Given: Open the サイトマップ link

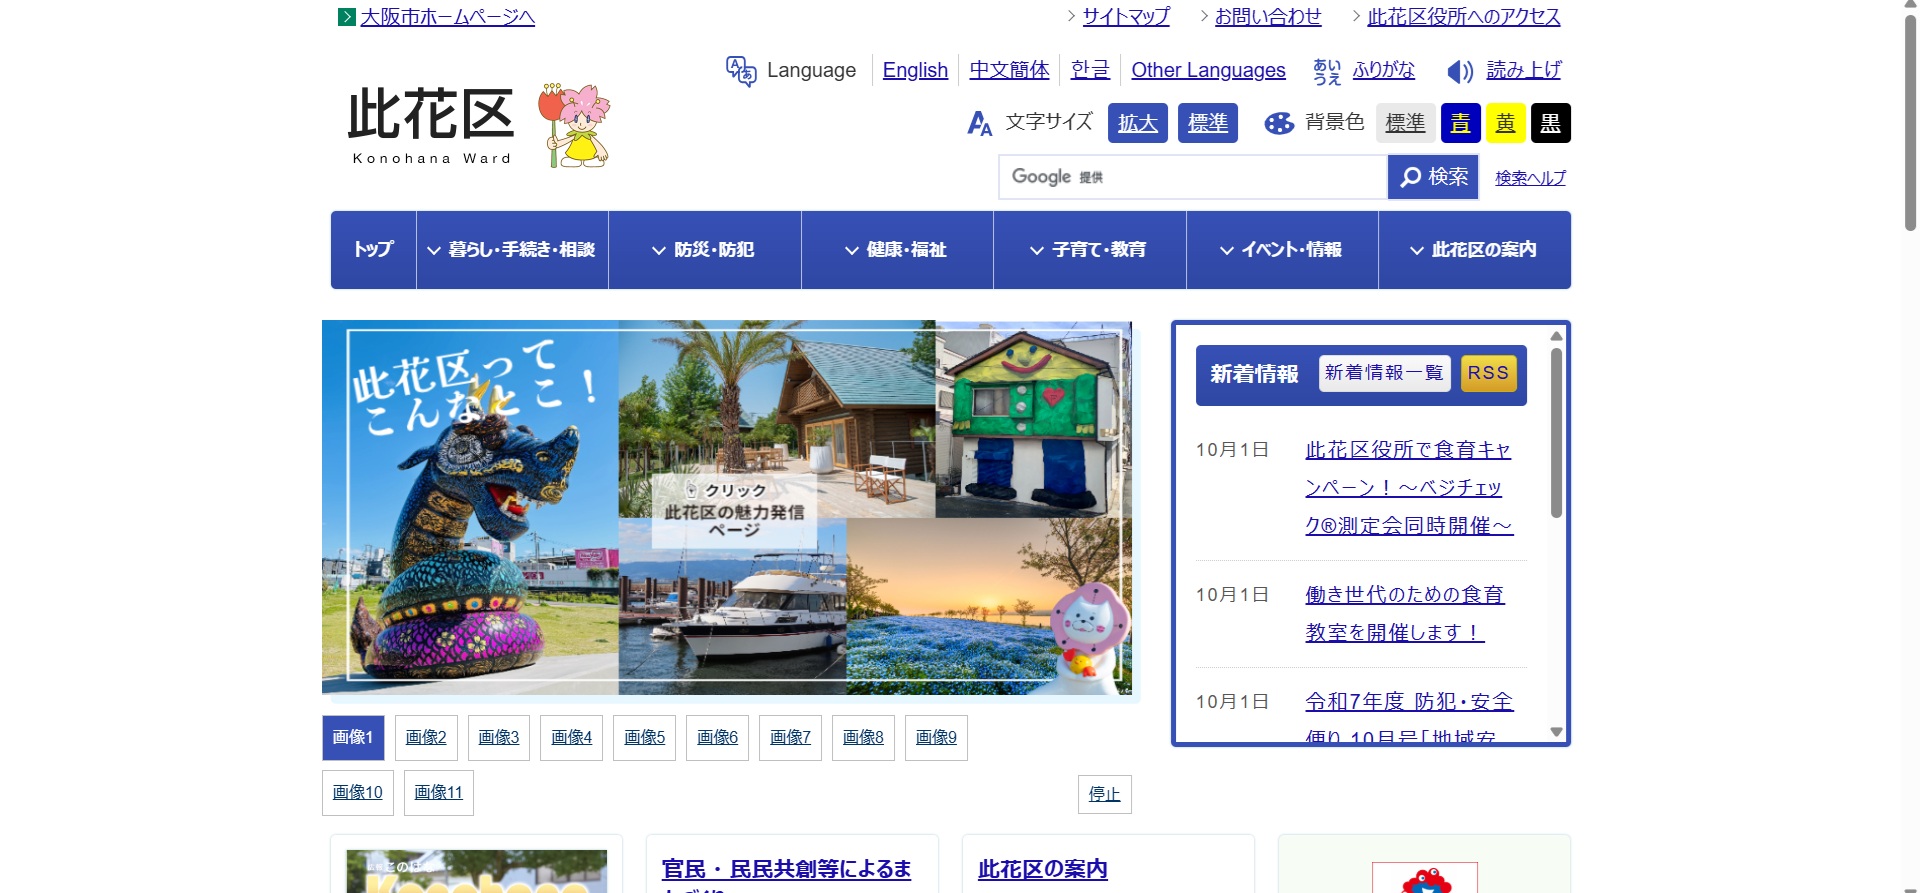Looking at the screenshot, I should 1126,17.
